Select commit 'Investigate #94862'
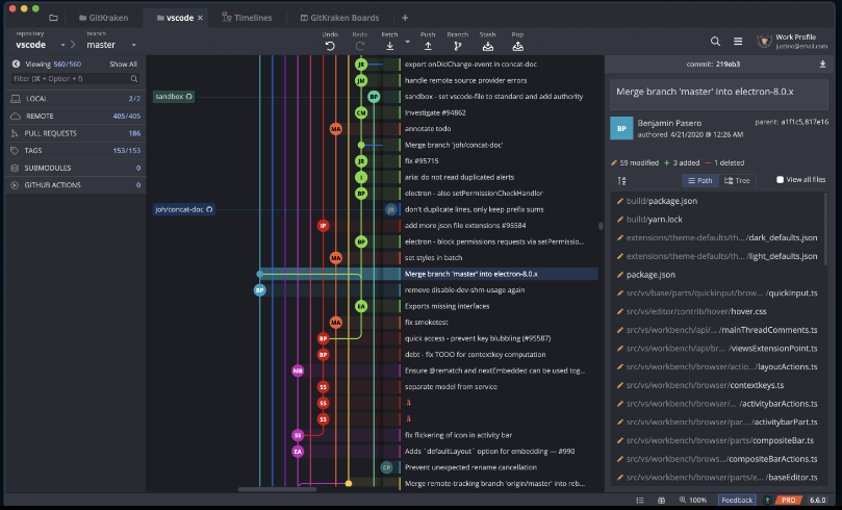This screenshot has width=842, height=510. pos(435,113)
